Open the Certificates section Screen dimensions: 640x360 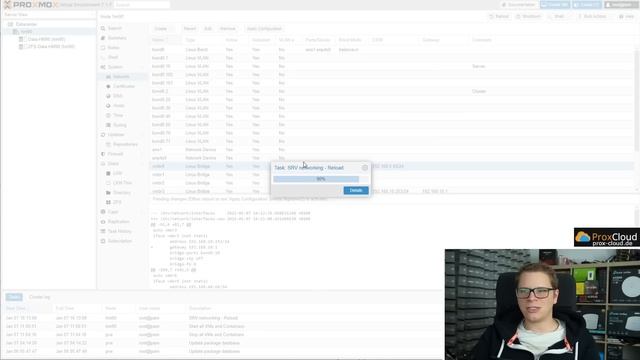(123, 87)
